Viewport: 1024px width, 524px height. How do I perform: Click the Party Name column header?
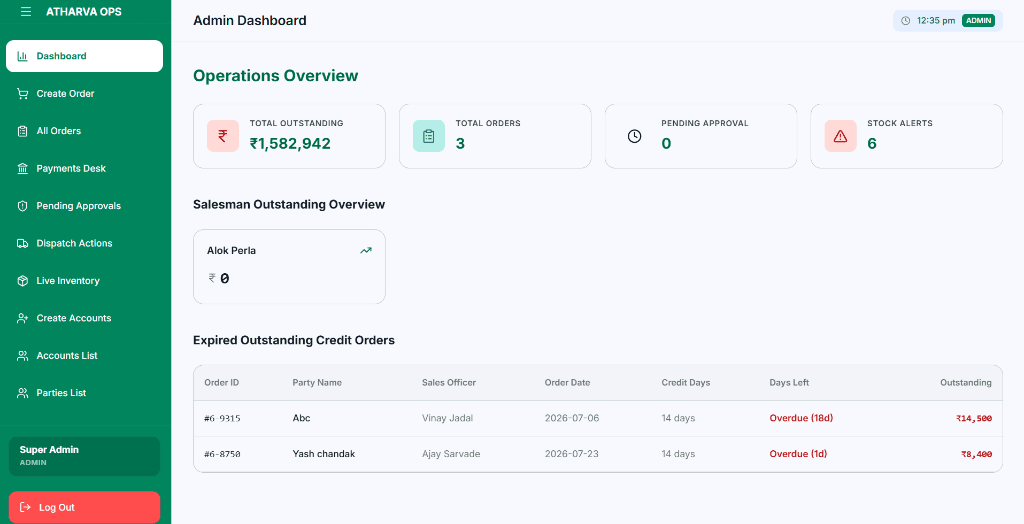click(317, 382)
